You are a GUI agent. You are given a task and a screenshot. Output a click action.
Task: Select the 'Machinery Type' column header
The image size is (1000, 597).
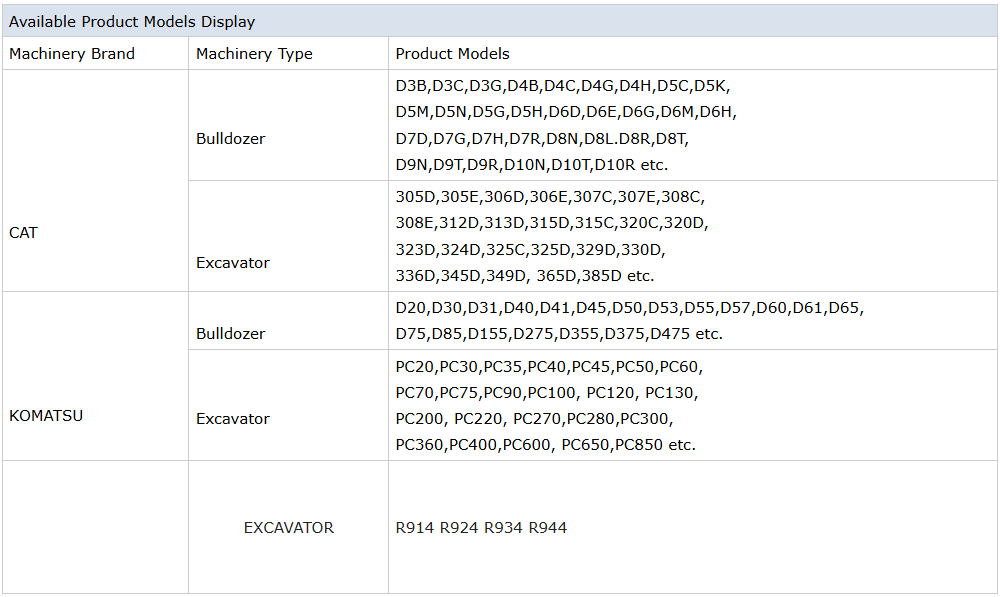[x=254, y=54]
